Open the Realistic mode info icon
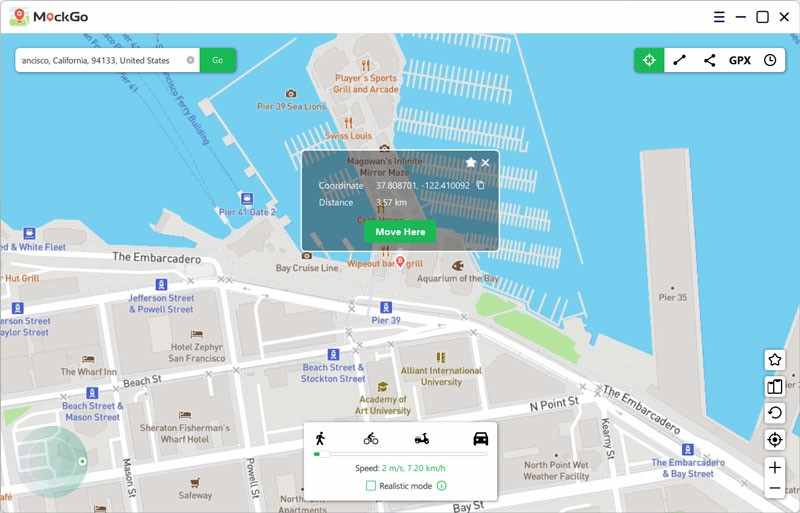The height and width of the screenshot is (513, 800). tap(442, 486)
